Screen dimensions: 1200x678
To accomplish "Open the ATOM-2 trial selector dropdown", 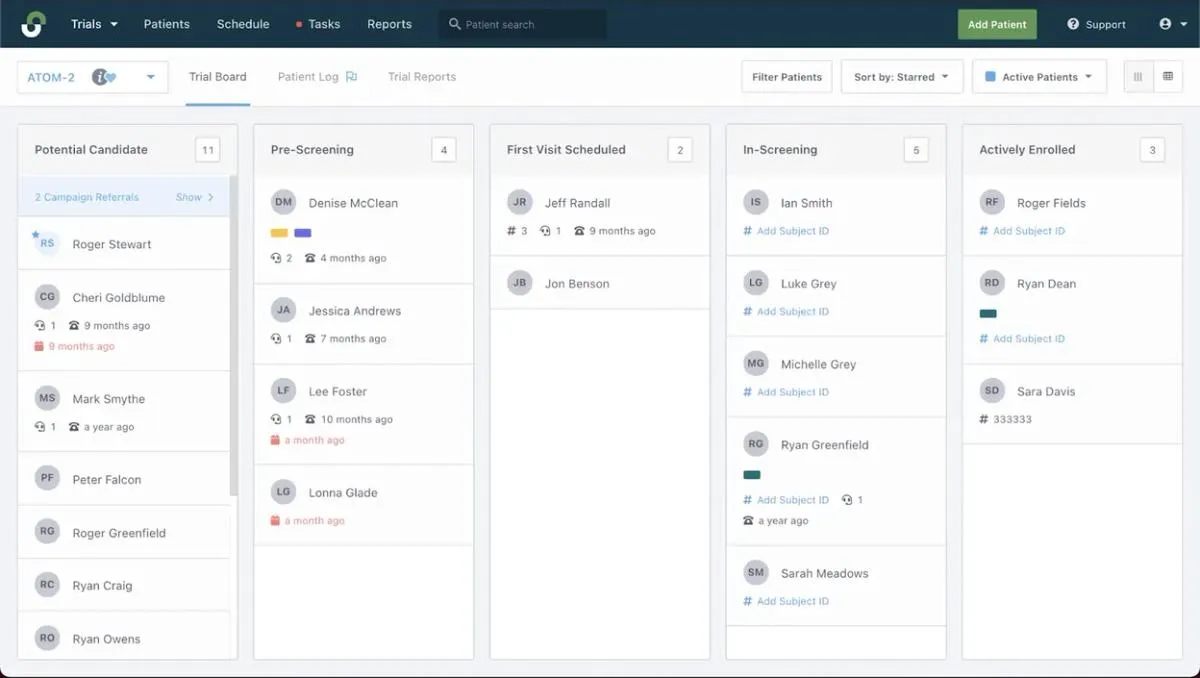I will point(152,76).
